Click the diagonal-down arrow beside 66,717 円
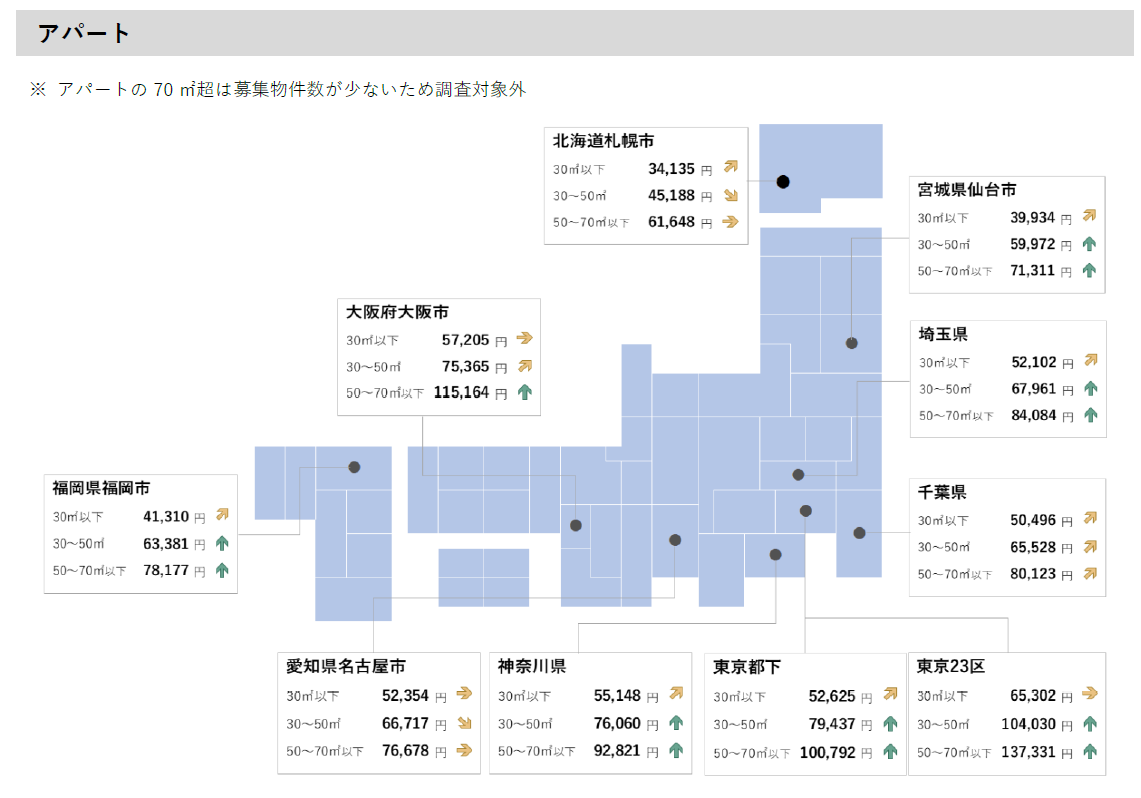This screenshot has height=798, width=1141. tap(464, 722)
